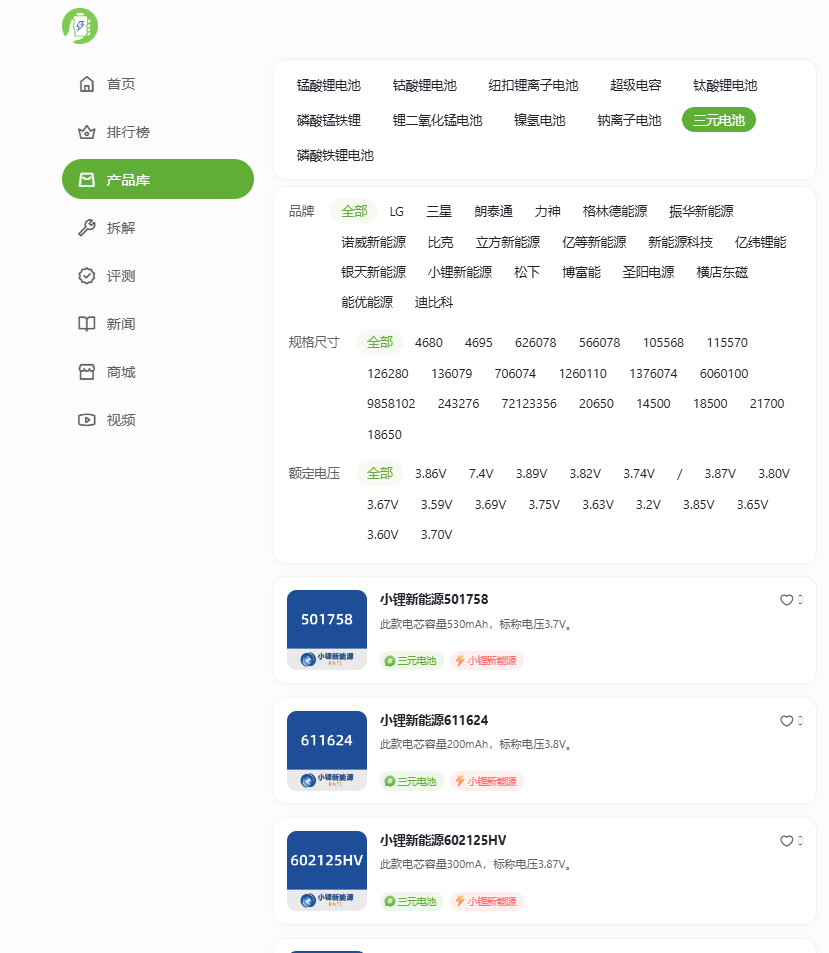Filter voltage by 3.87V

pos(720,473)
